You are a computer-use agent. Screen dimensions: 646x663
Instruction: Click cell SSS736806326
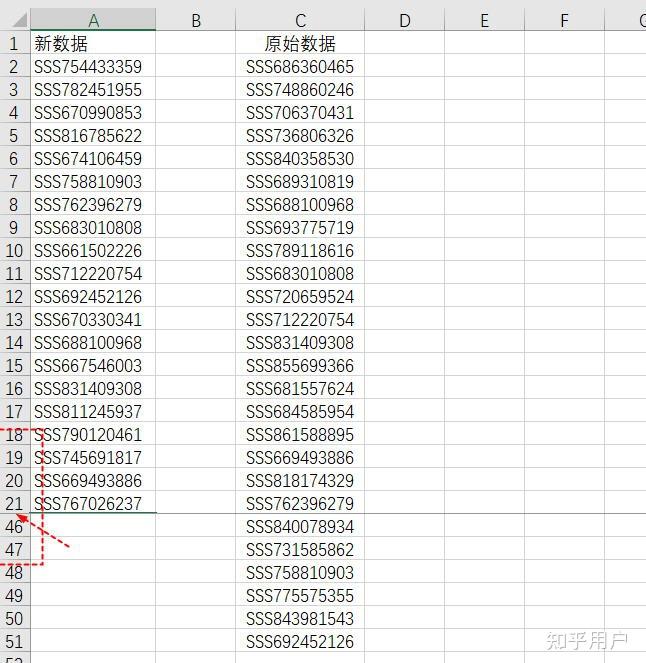point(300,135)
